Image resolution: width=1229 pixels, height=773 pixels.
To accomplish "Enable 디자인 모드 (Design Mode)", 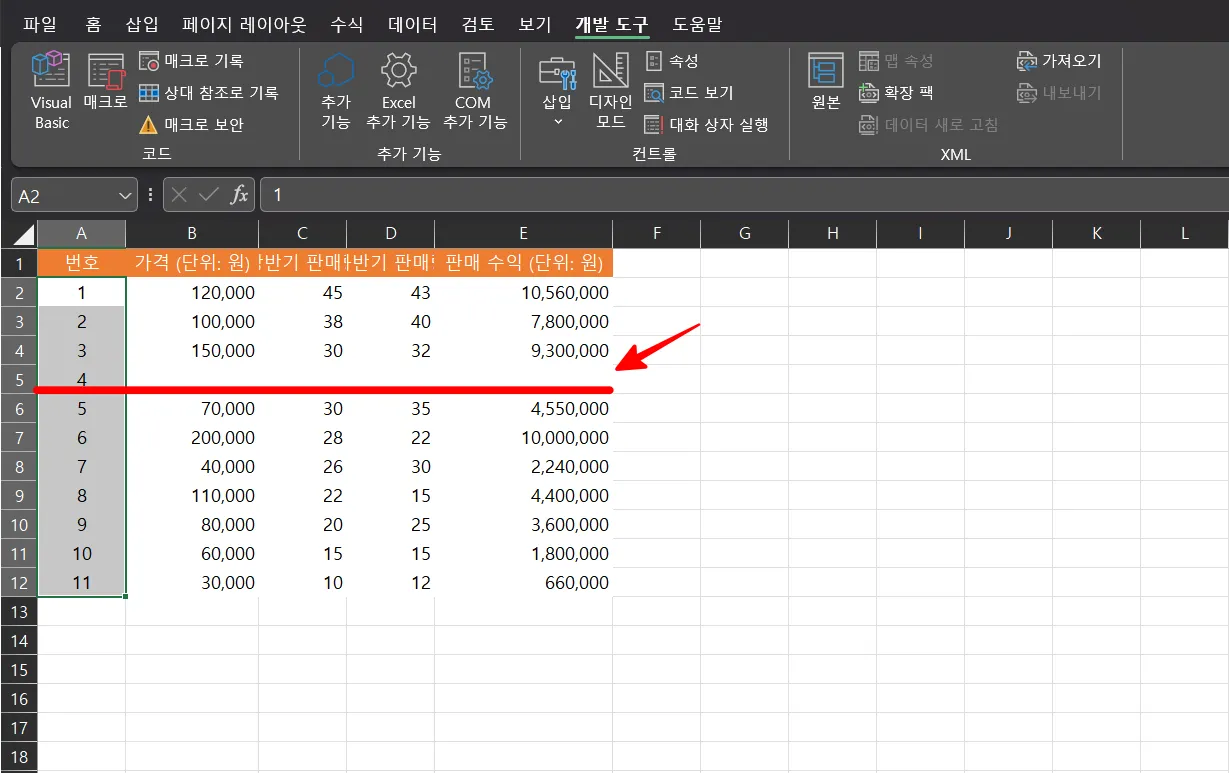I will [611, 90].
